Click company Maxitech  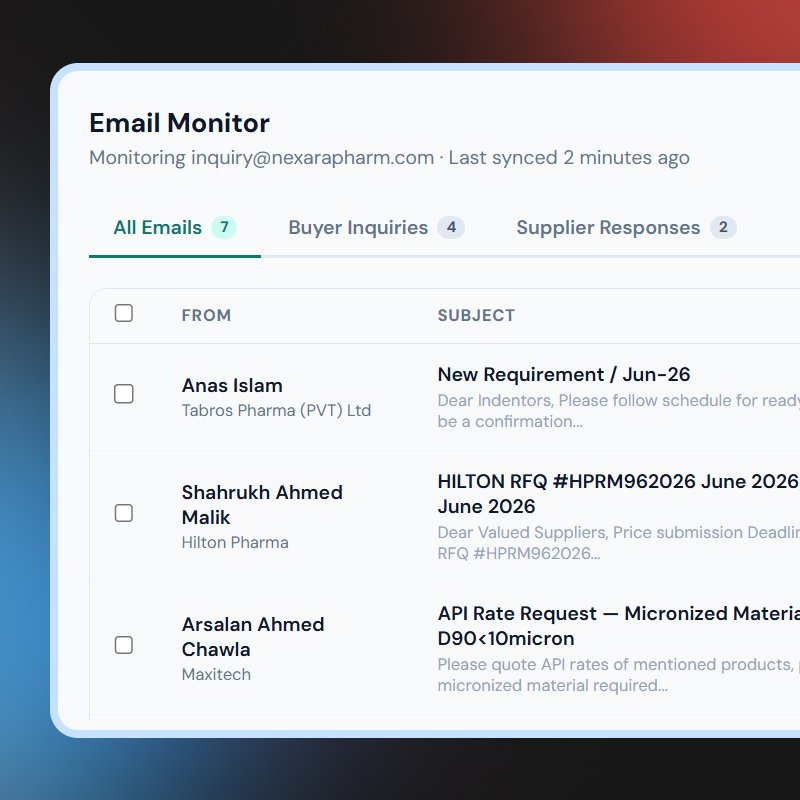[216, 674]
